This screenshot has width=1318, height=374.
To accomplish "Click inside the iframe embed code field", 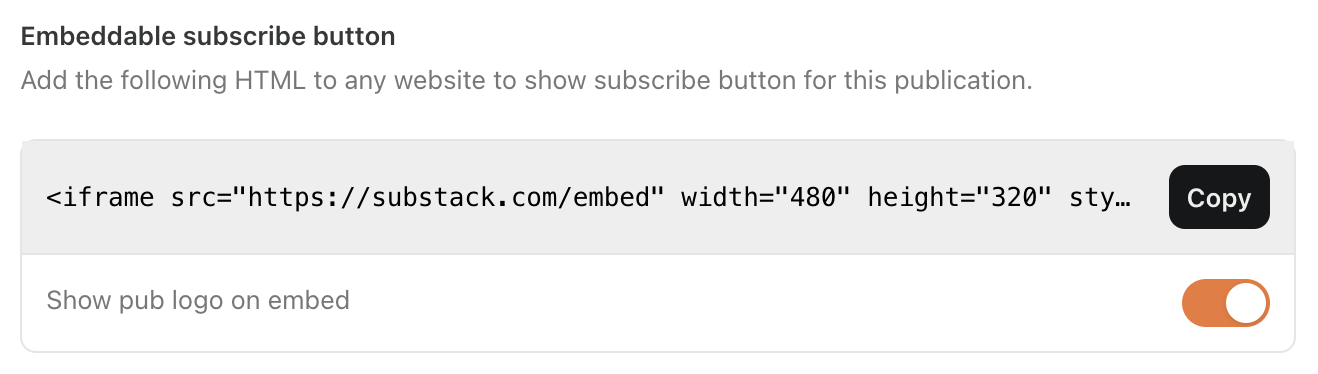I will 588,198.
